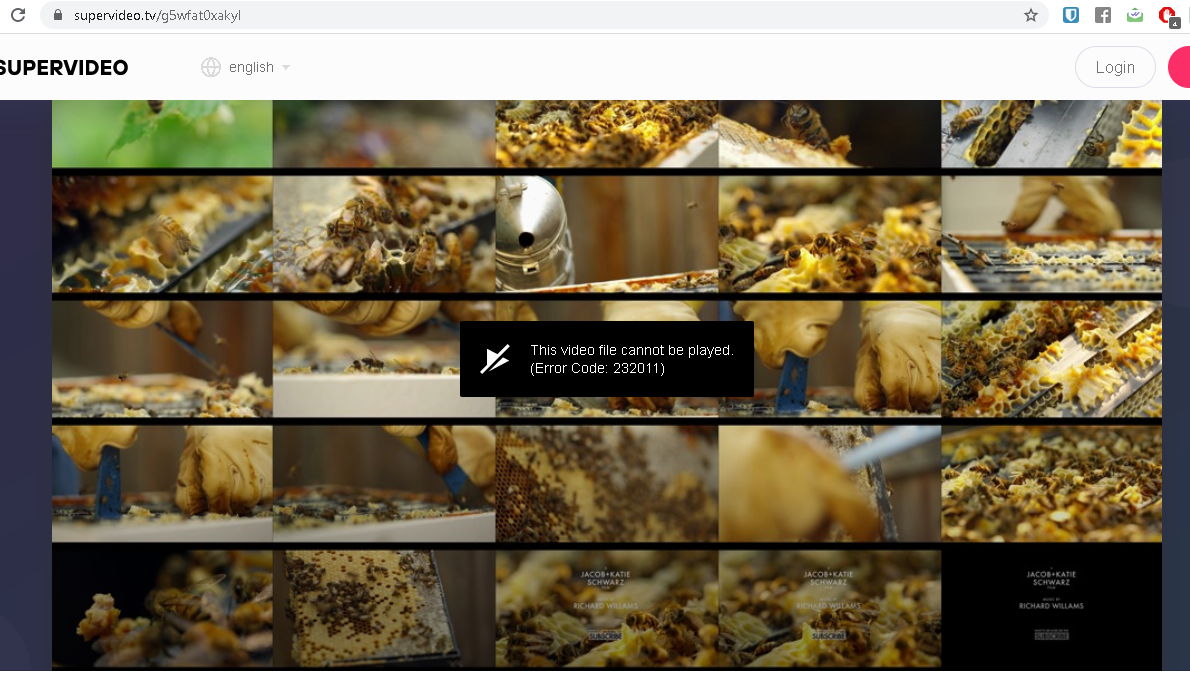Click the crossed-out play error icon

point(495,359)
